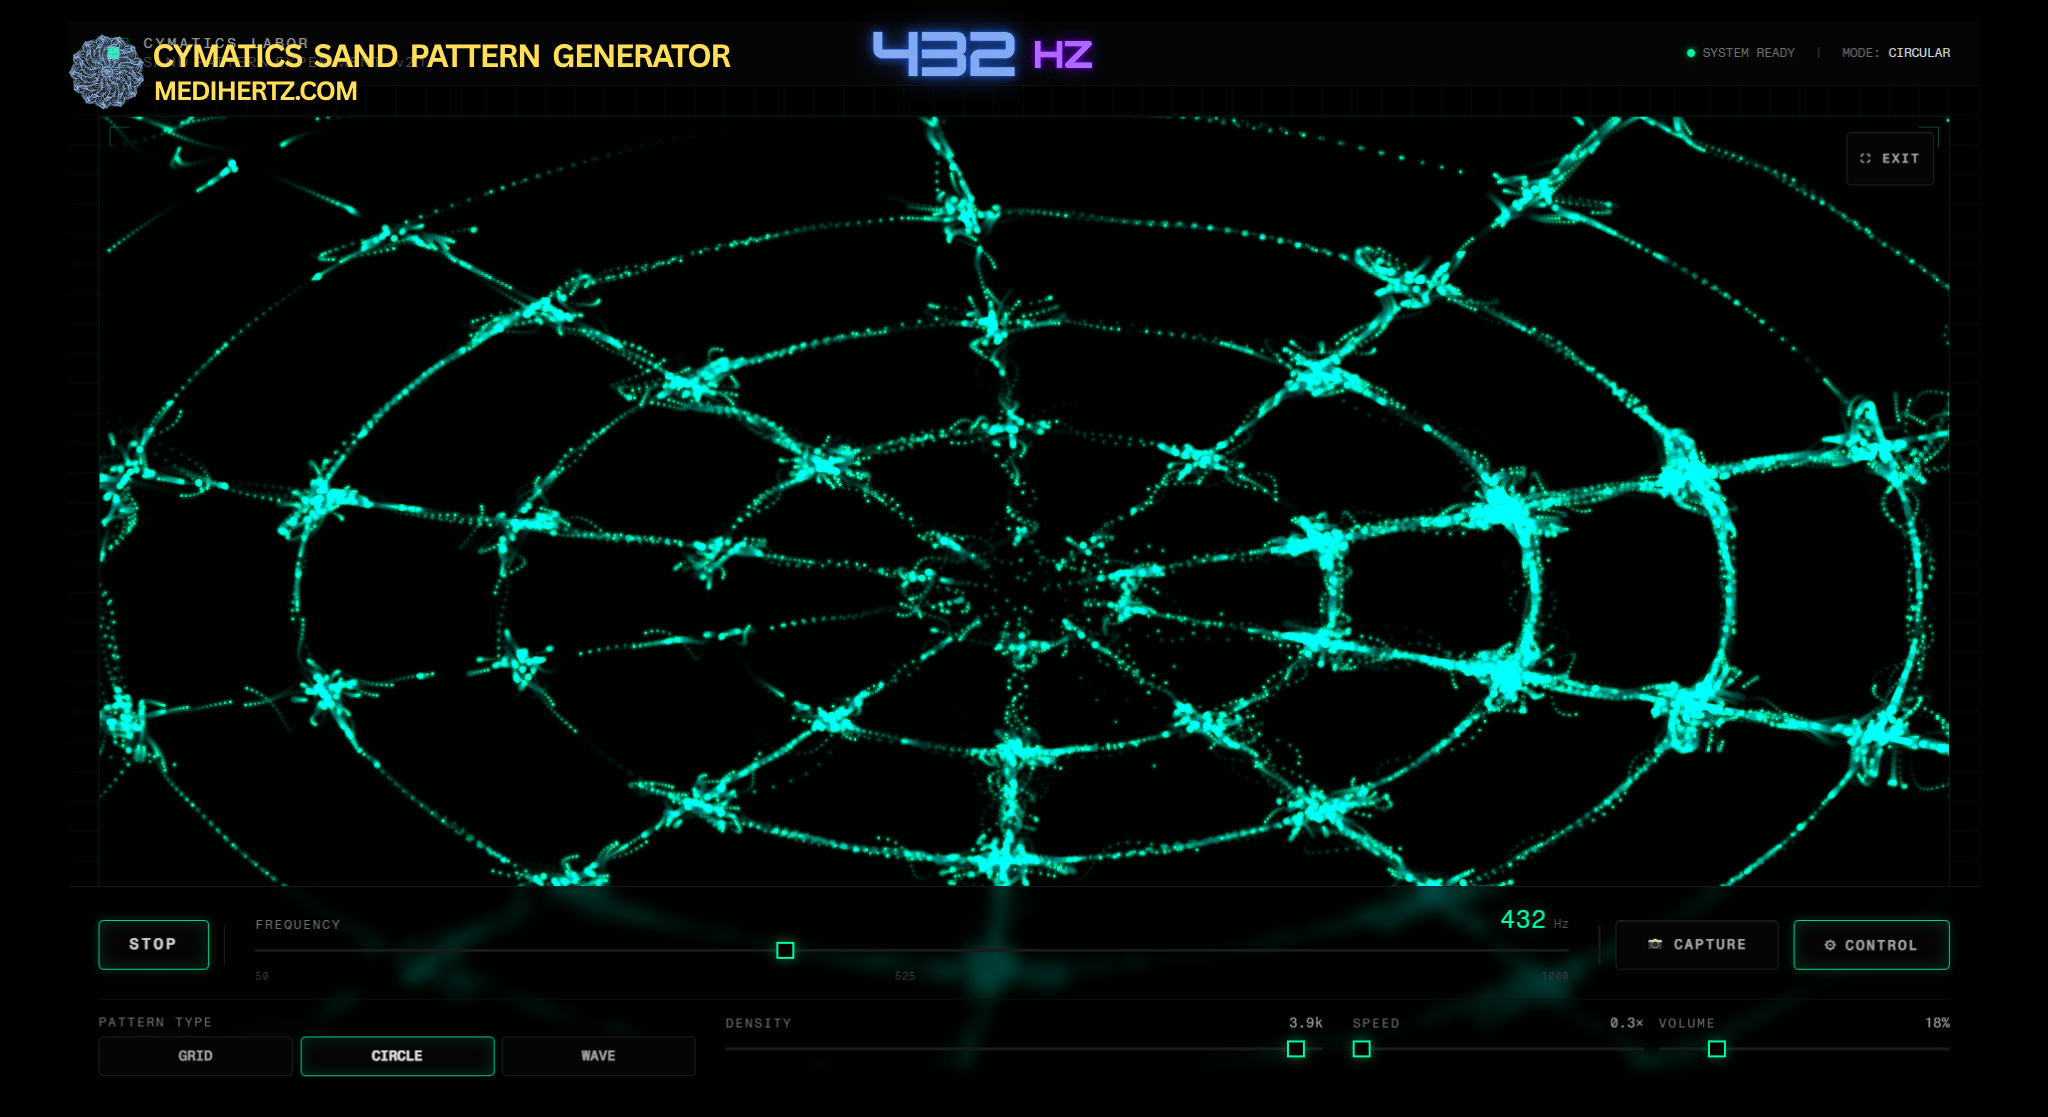Click the sand pattern visualization canvas
This screenshot has width=2048, height=1117.
coord(1024,500)
